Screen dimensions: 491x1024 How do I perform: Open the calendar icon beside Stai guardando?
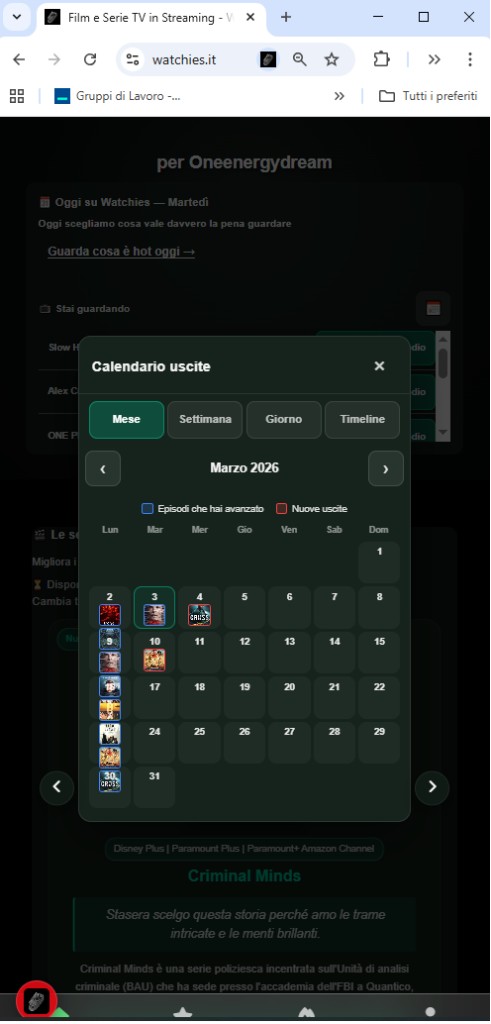point(433,309)
